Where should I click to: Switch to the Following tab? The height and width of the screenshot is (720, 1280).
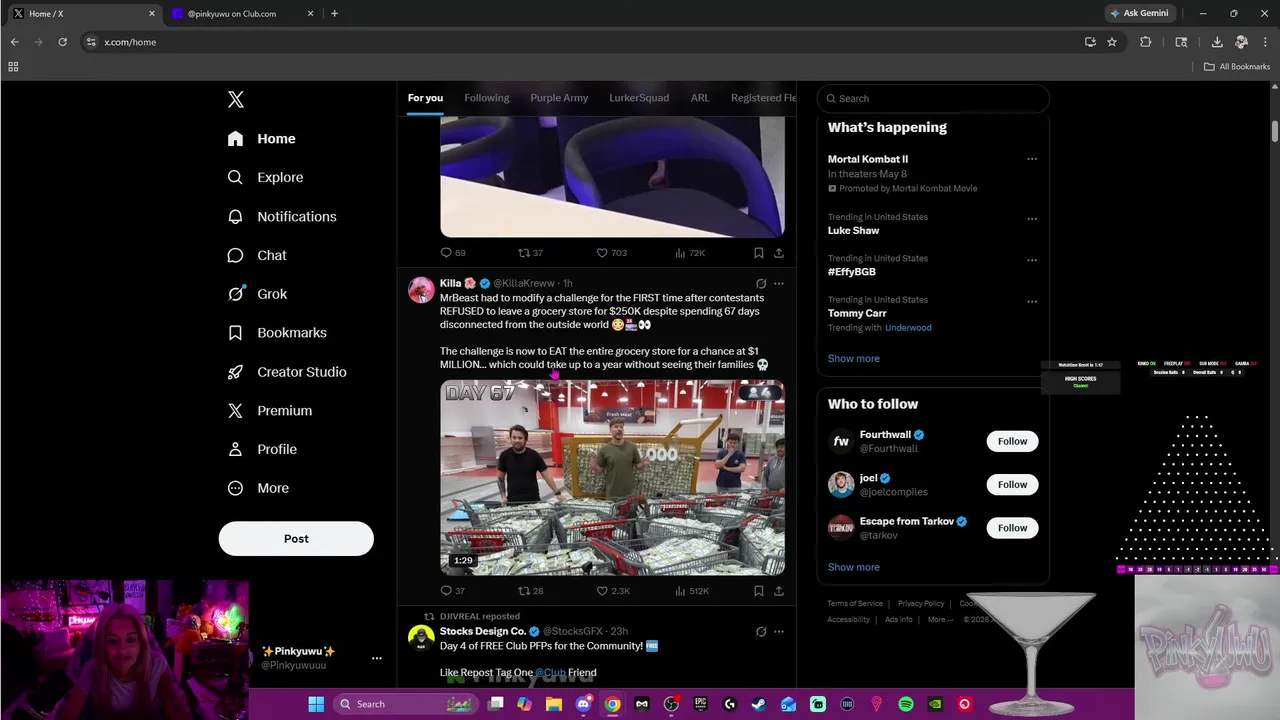tap(487, 98)
